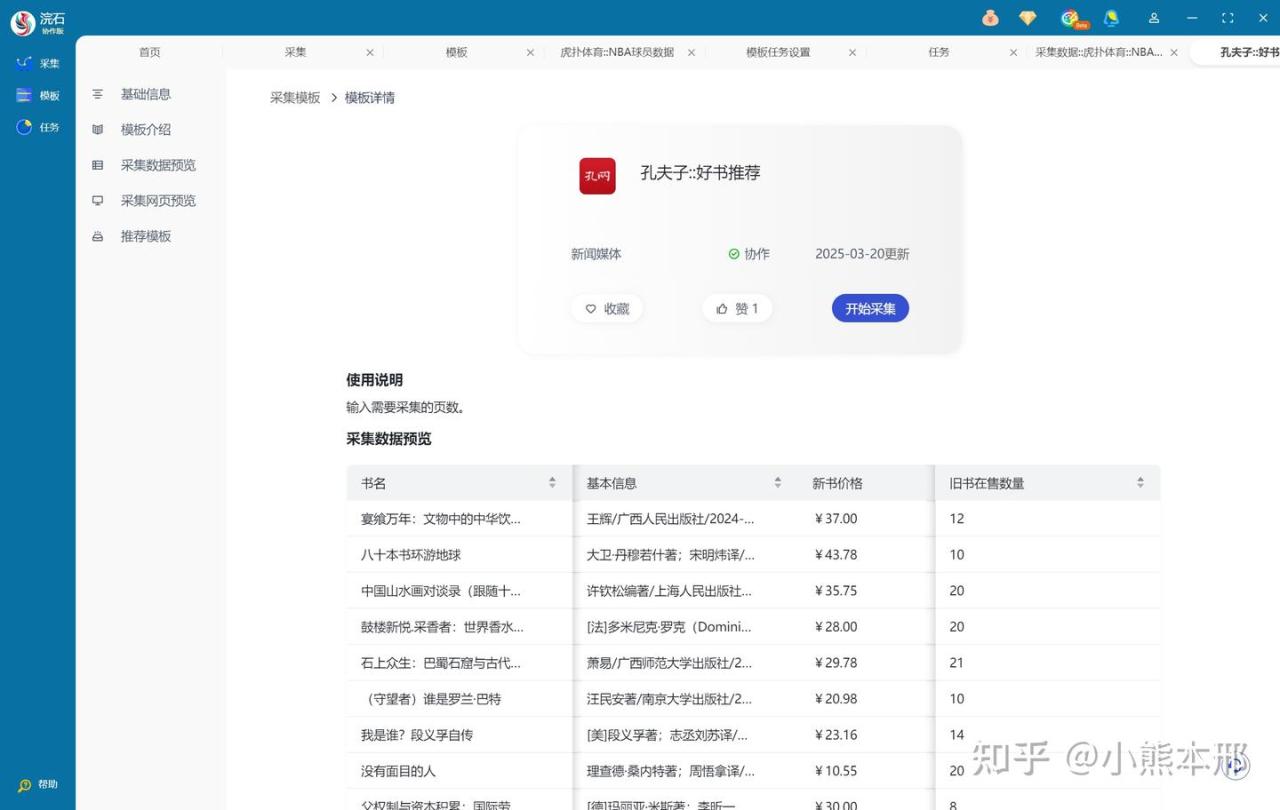1280x810 pixels.
Task: Click the 孔网 template logo thumbnail
Action: (597, 176)
